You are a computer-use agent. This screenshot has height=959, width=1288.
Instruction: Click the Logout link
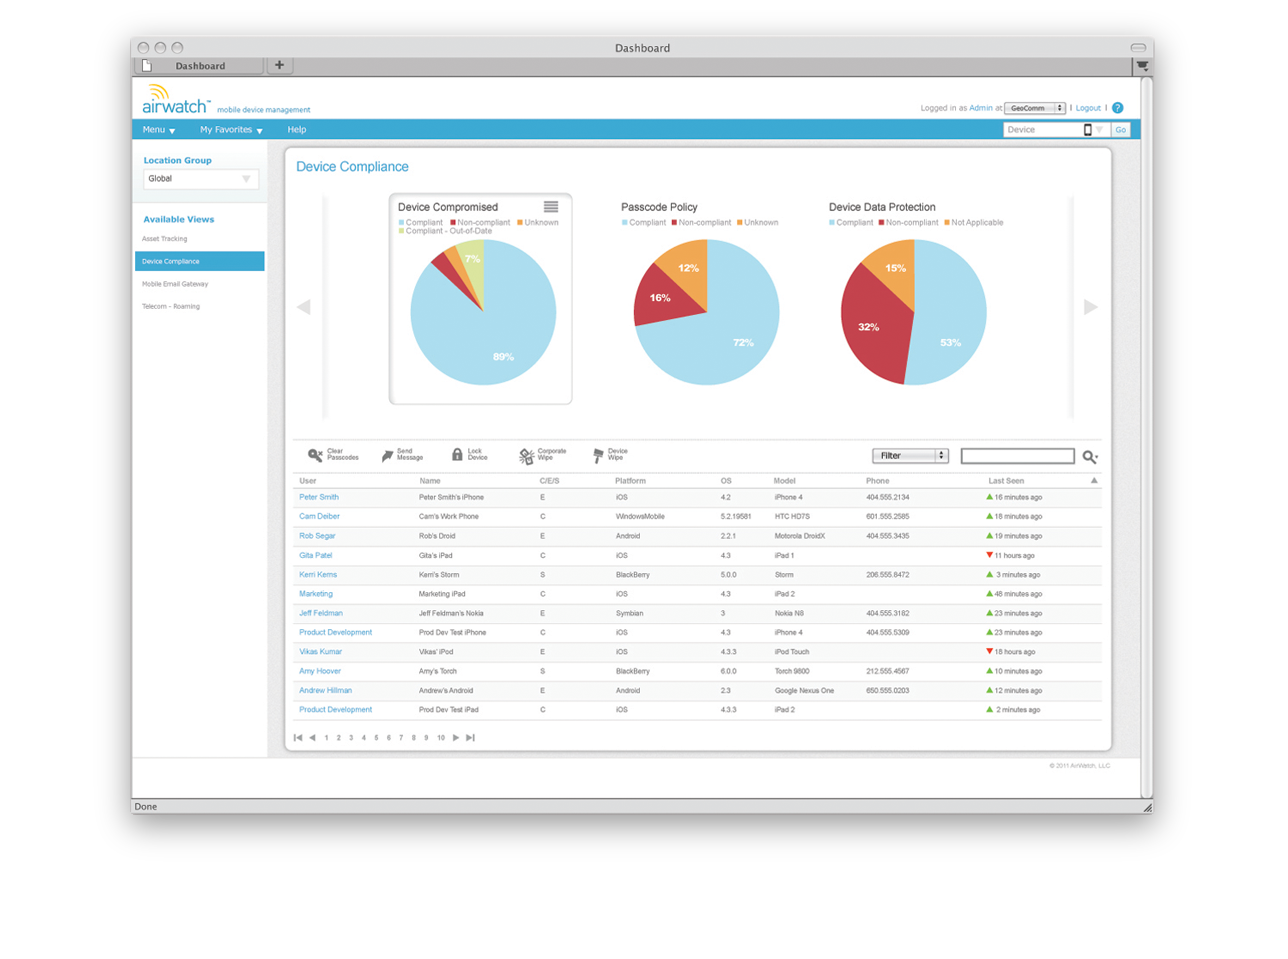[x=1088, y=108]
